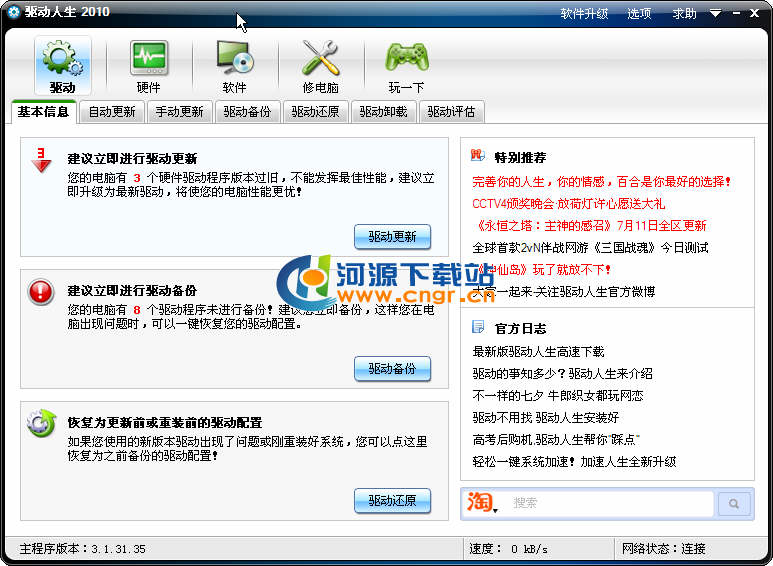Open link 大家一起来关注驱动人生官方微博
Image resolution: width=773 pixels, height=566 pixels.
pyautogui.click(x=564, y=291)
